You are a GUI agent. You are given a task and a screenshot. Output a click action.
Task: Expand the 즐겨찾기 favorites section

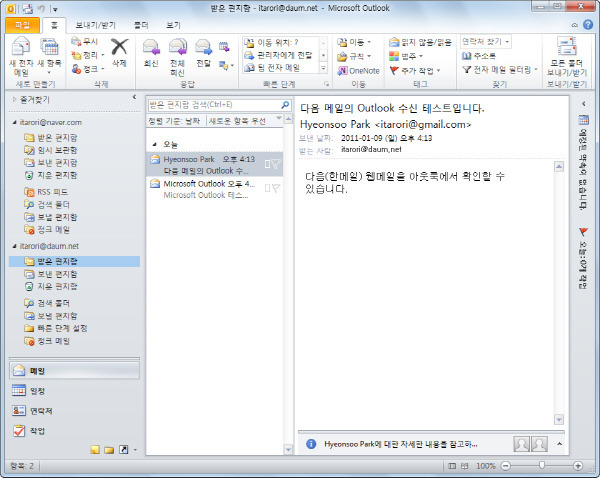click(15, 100)
